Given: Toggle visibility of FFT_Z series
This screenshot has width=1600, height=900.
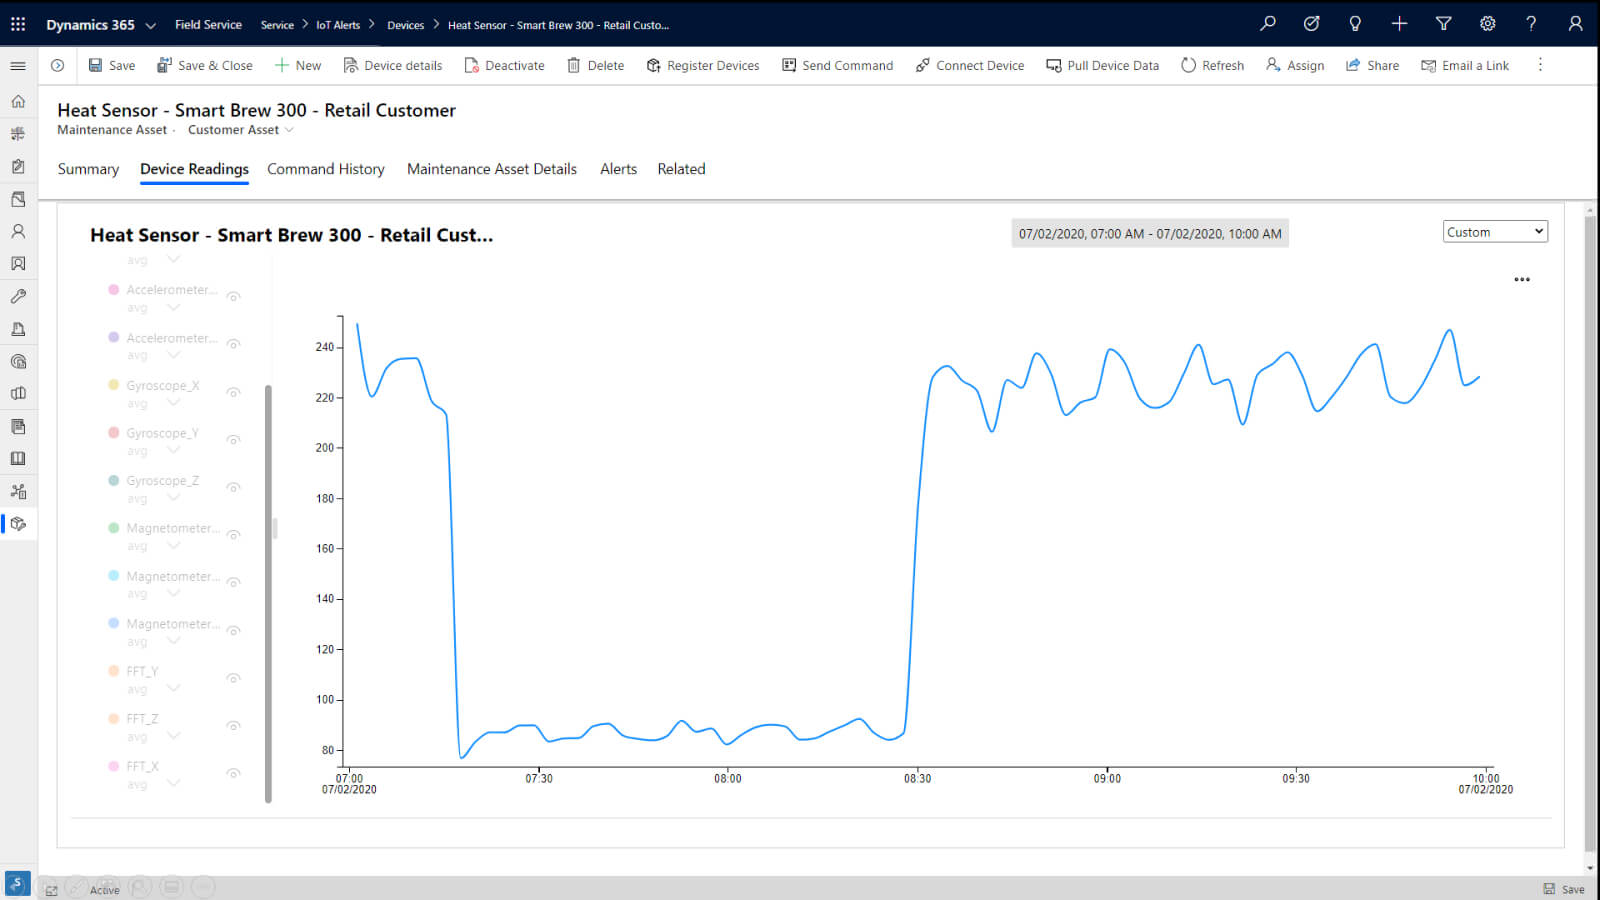Looking at the screenshot, I should [x=233, y=726].
